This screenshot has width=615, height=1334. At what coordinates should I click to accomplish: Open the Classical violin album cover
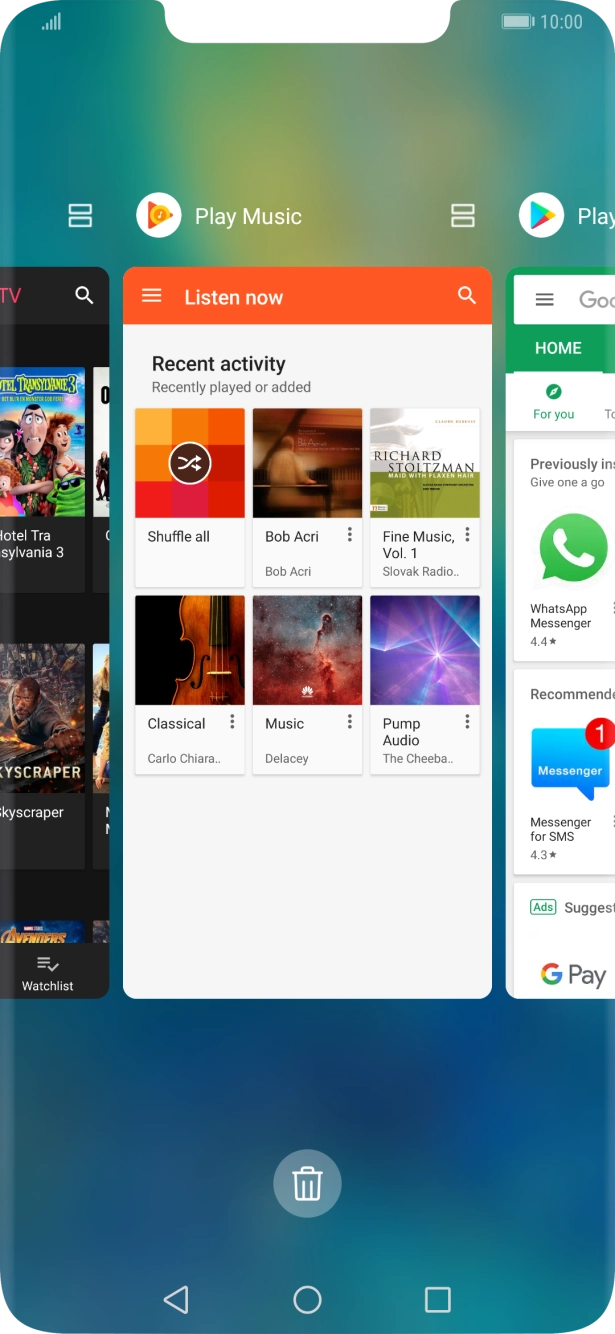[190, 650]
